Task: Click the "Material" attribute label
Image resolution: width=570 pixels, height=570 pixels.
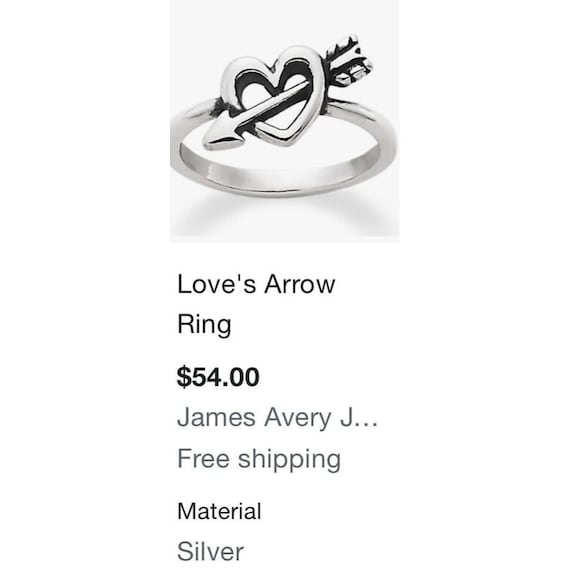Action: tap(219, 511)
